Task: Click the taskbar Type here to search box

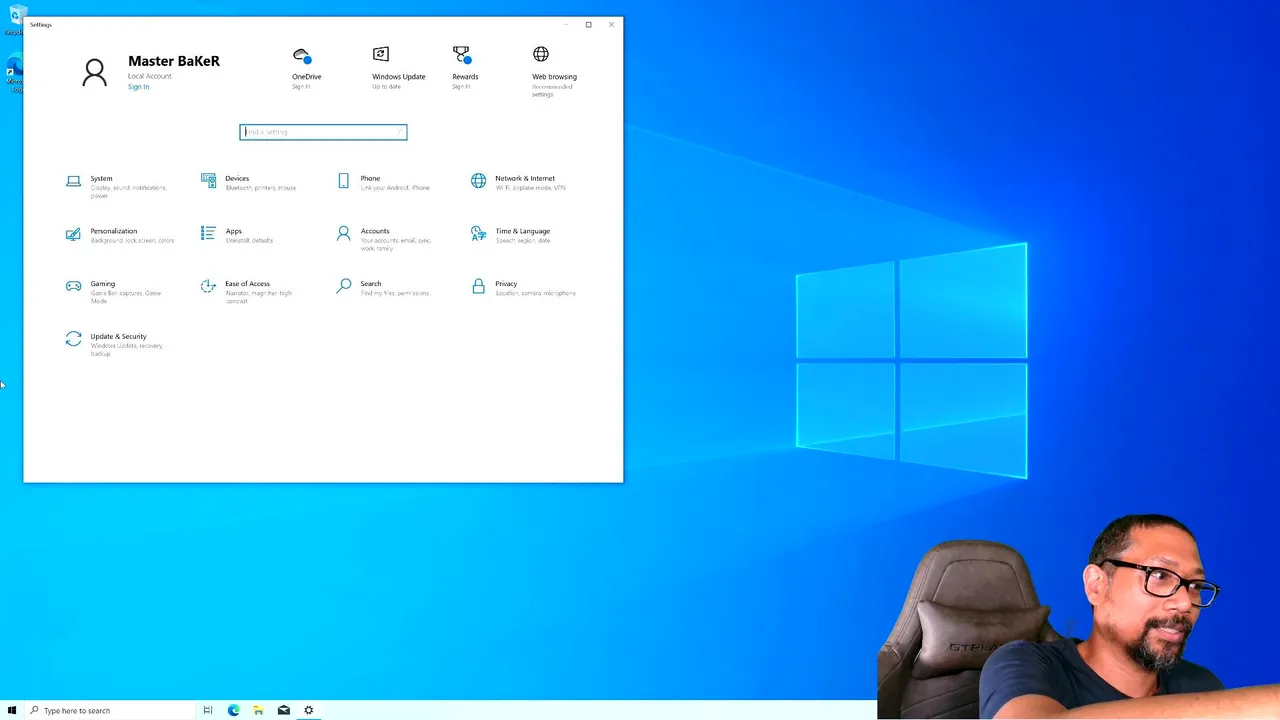Action: click(110, 710)
